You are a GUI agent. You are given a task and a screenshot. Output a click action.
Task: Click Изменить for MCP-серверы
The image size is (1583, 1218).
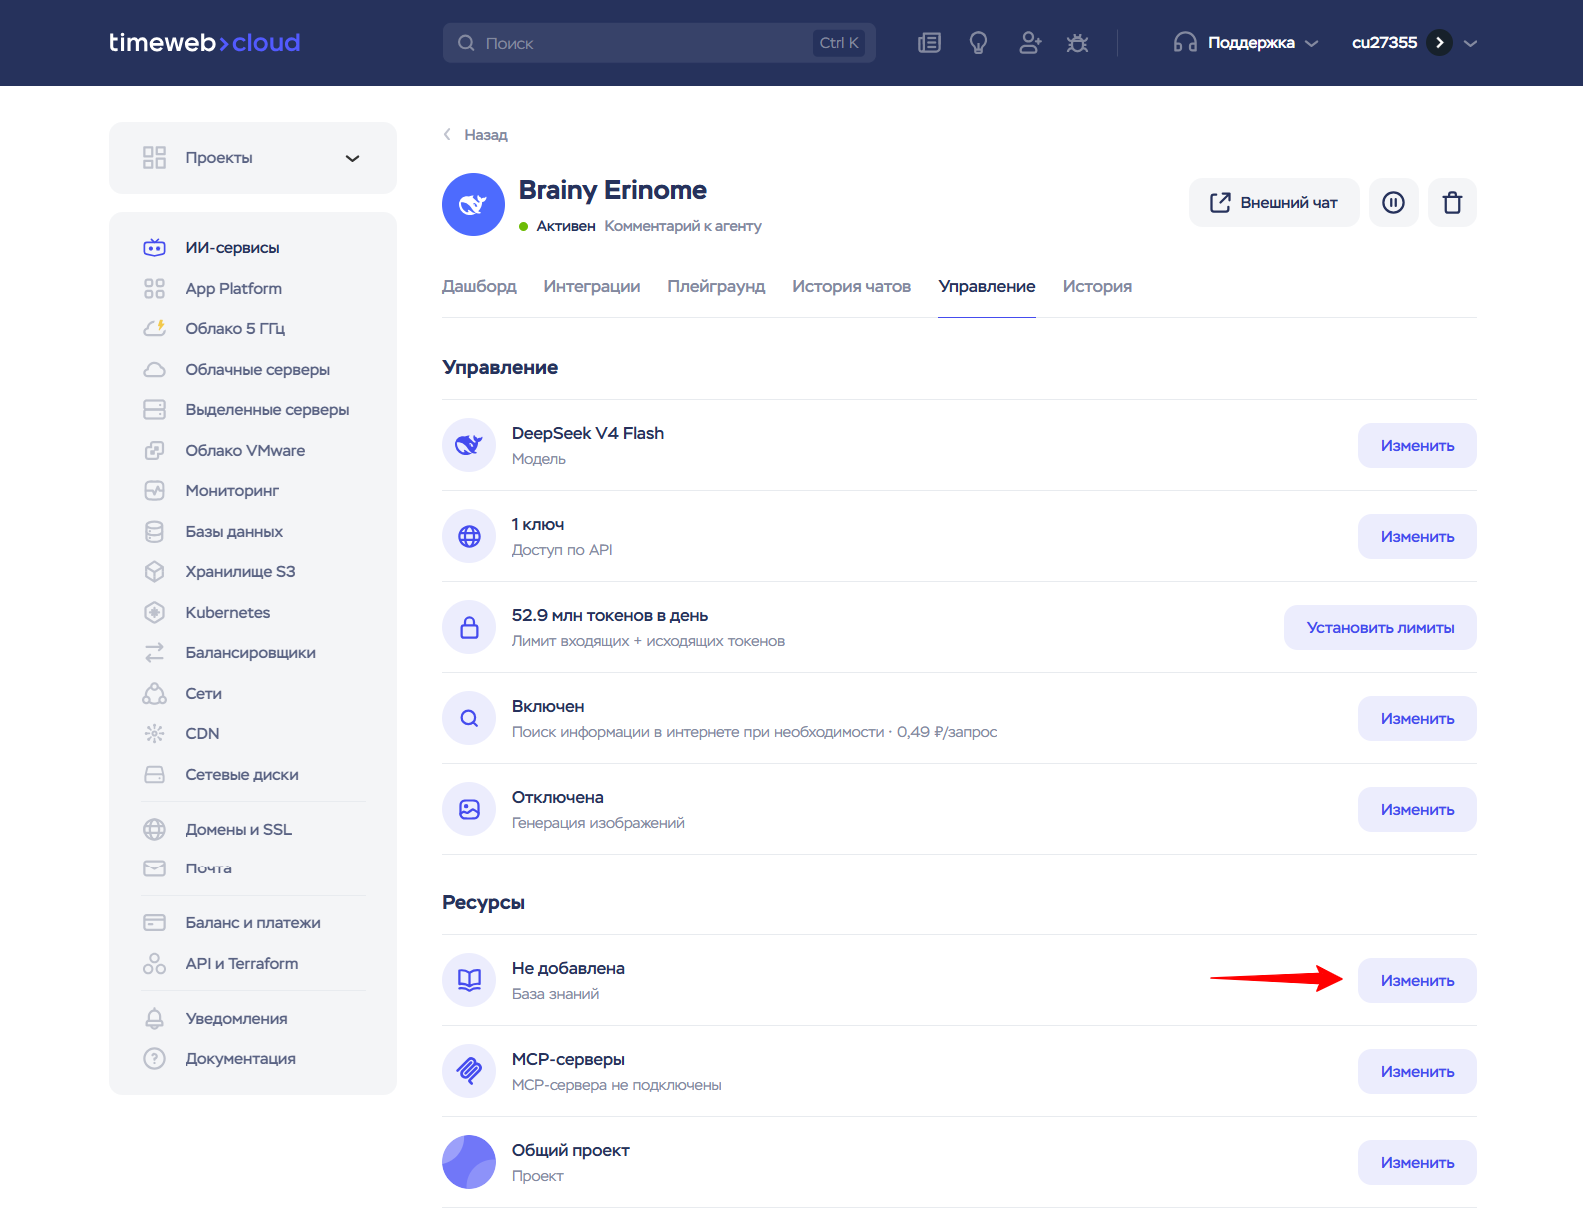tap(1417, 1071)
